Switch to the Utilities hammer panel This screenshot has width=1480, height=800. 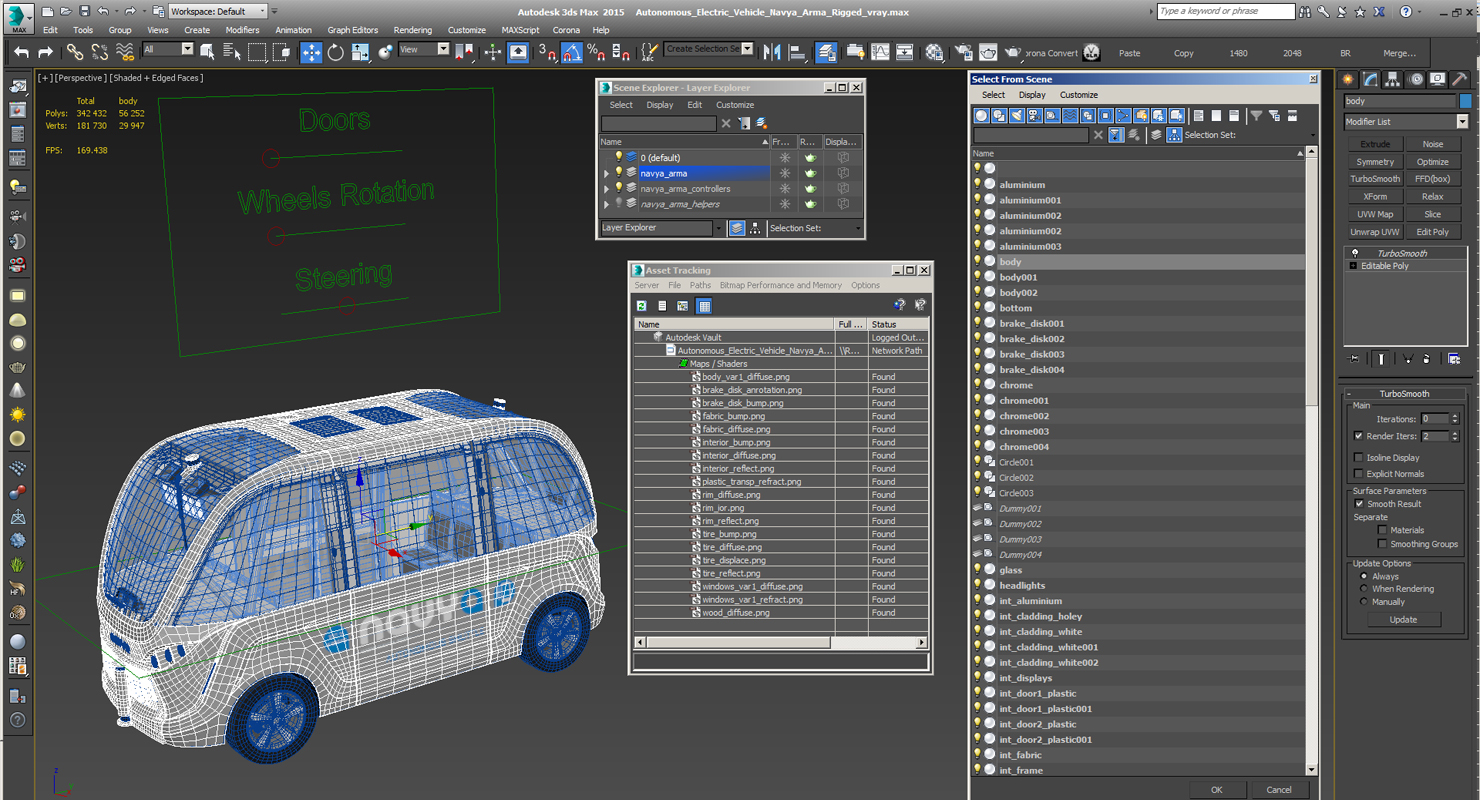coord(1461,79)
